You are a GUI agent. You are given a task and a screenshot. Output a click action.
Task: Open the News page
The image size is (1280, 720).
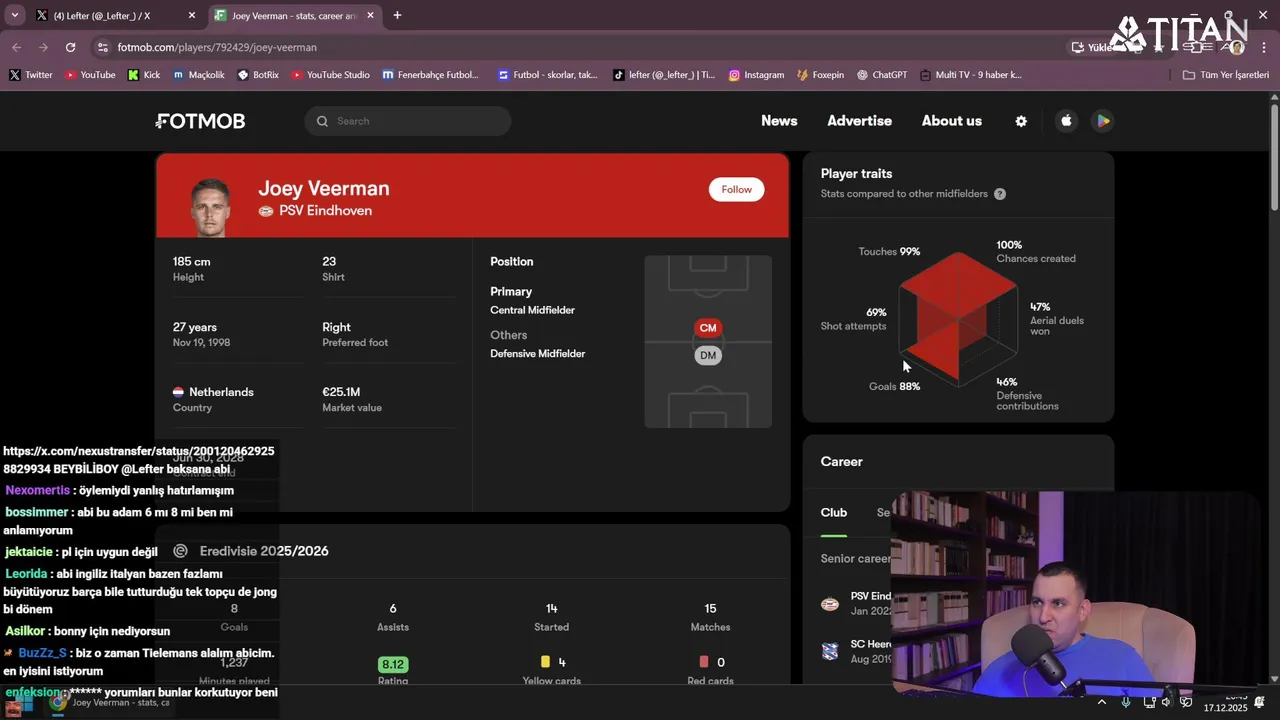click(x=779, y=121)
